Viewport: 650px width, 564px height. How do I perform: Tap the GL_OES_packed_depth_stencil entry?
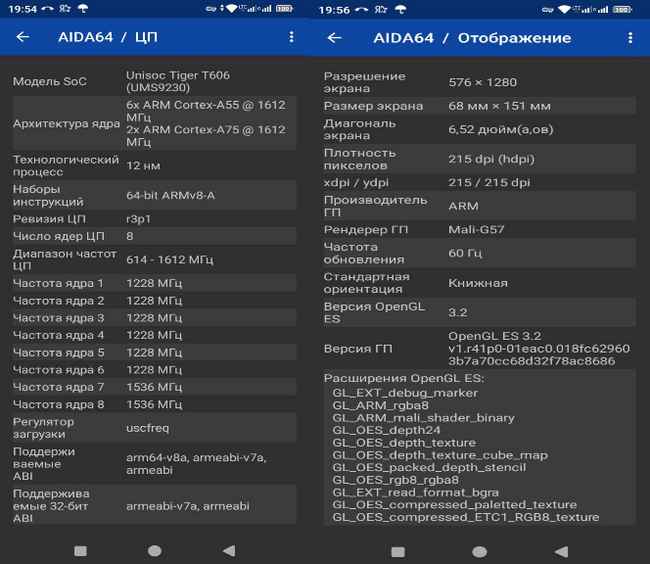tap(429, 467)
